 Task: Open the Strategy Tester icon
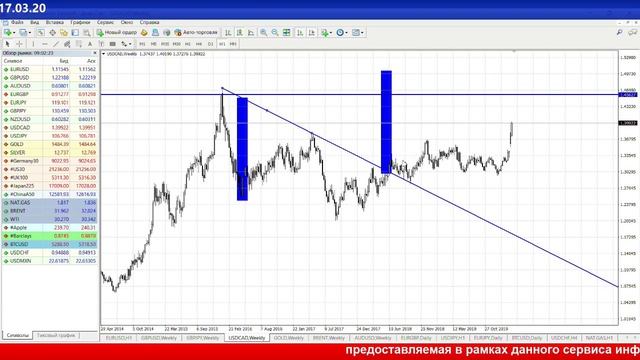pos(87,32)
